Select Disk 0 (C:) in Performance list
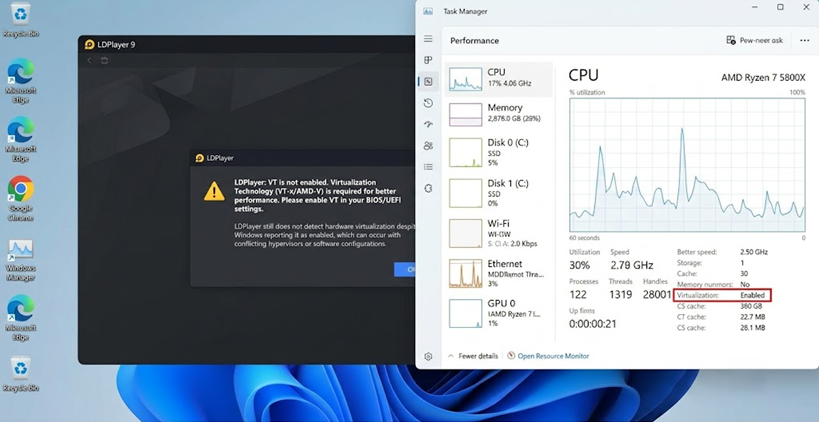This screenshot has width=819, height=422. click(x=498, y=152)
